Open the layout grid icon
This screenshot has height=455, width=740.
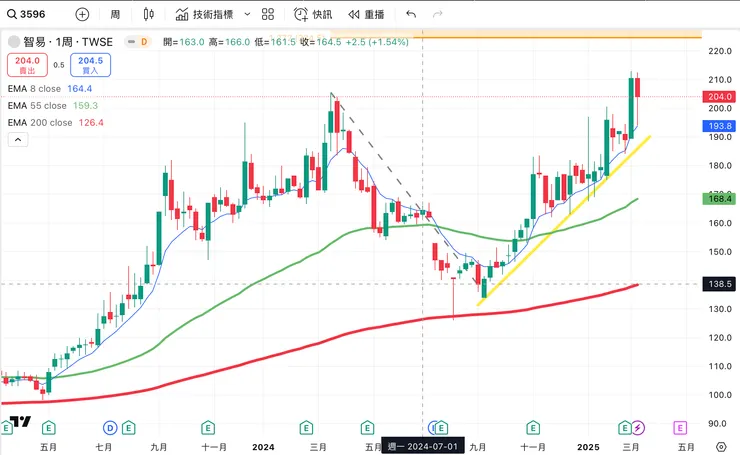(x=268, y=14)
